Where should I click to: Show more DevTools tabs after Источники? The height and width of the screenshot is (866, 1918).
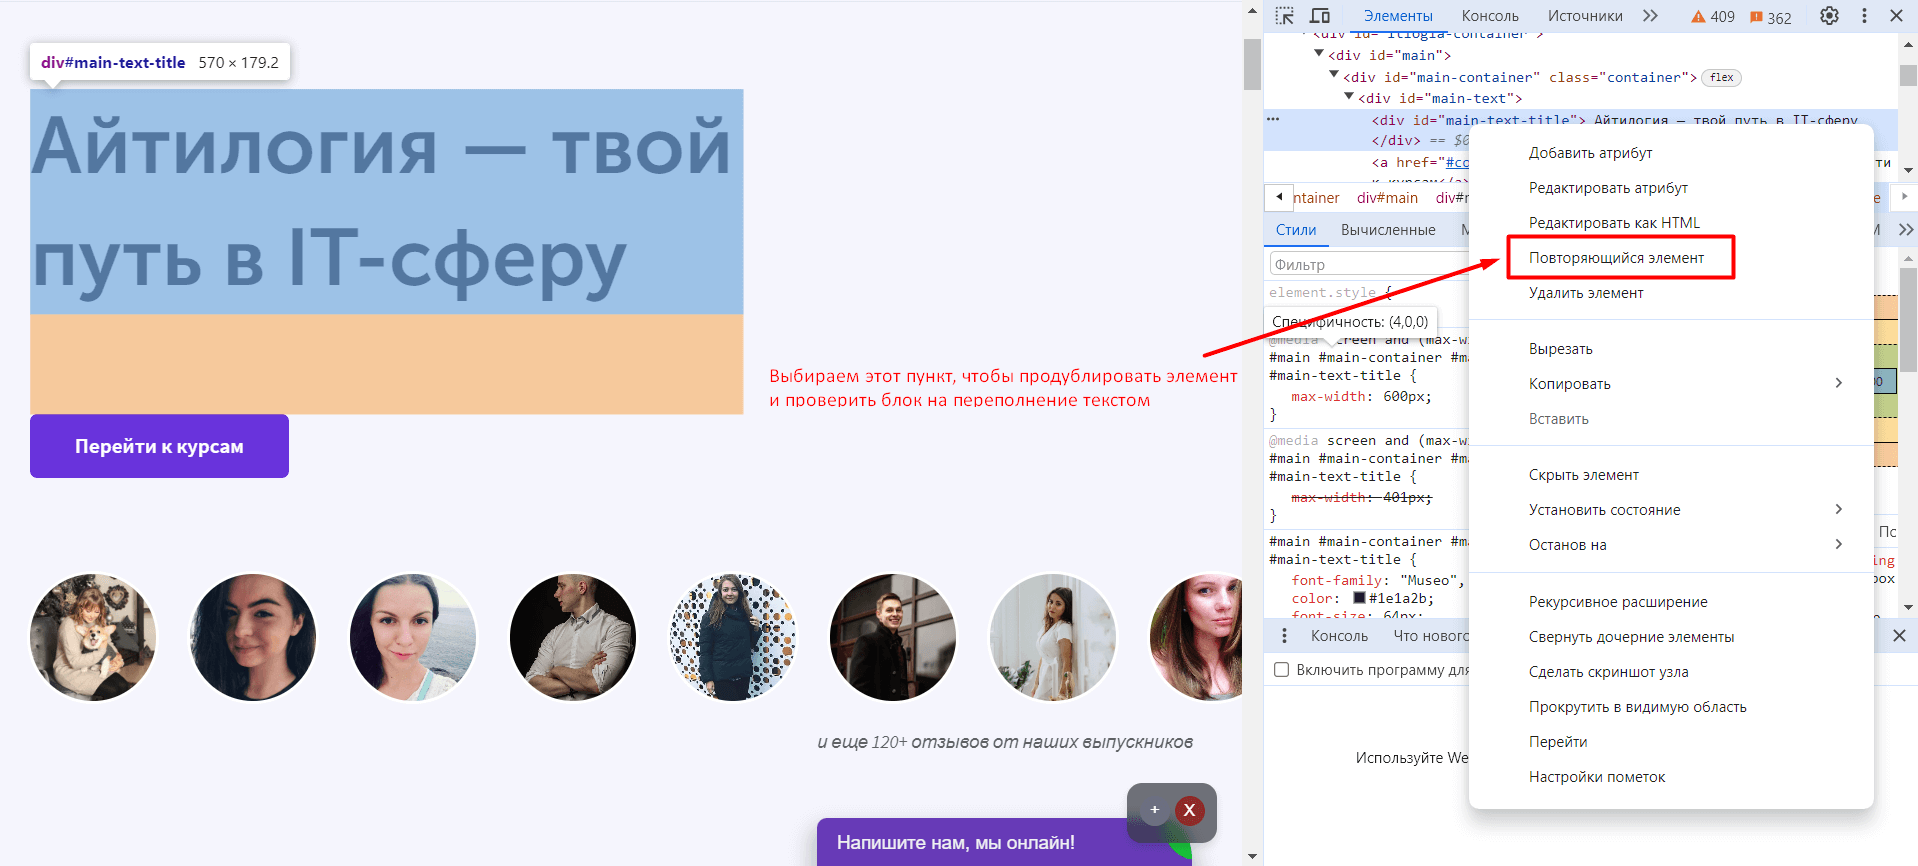coord(1650,16)
